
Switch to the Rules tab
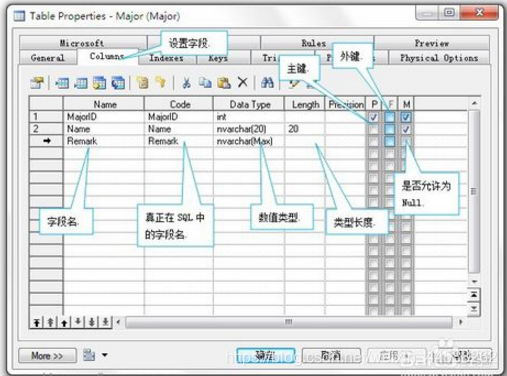(314, 43)
